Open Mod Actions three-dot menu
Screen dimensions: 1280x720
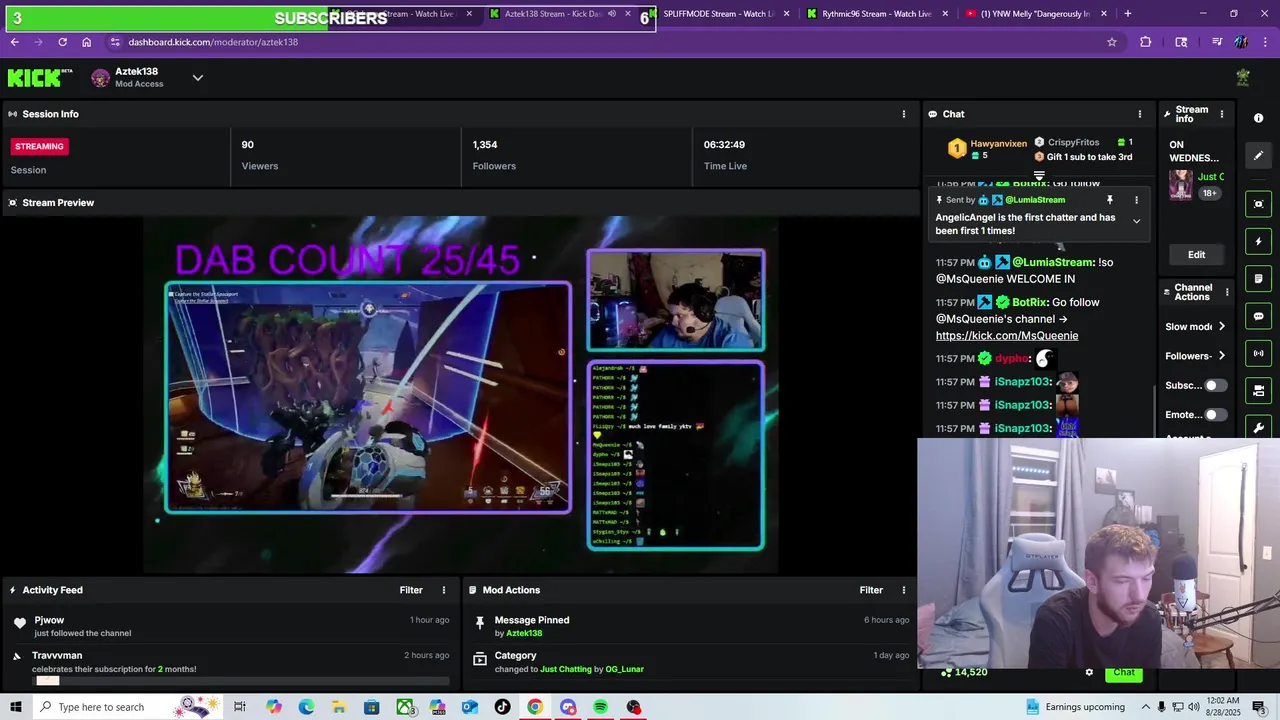[904, 590]
